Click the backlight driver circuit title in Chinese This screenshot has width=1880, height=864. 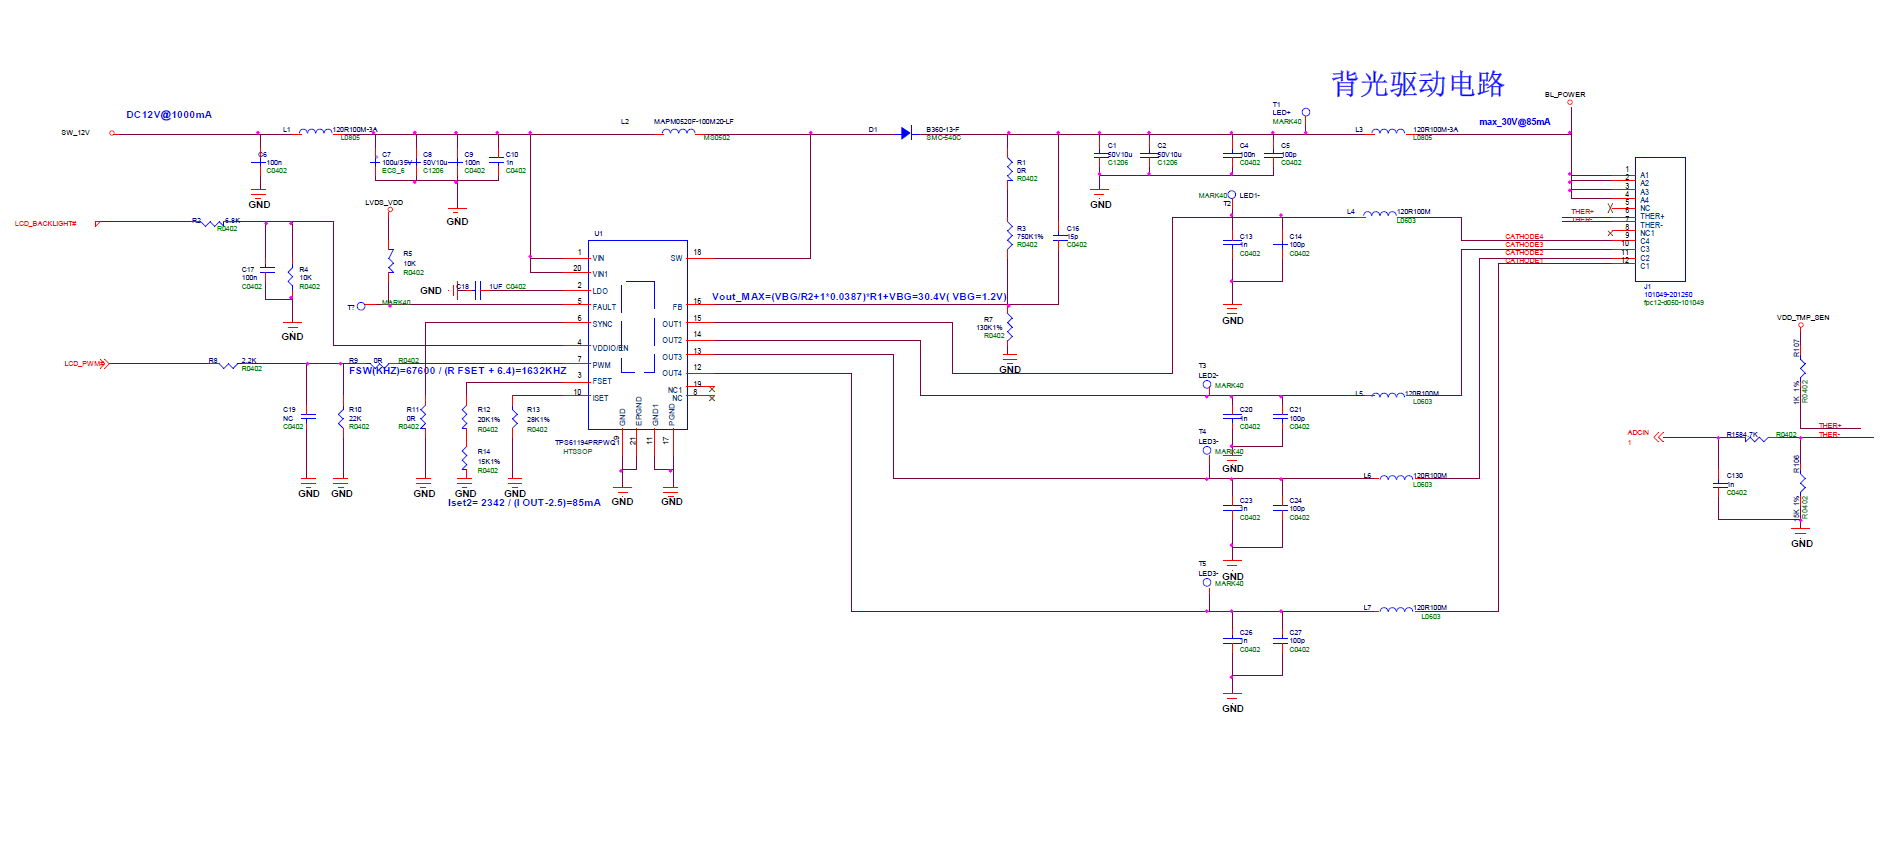[x=1418, y=84]
